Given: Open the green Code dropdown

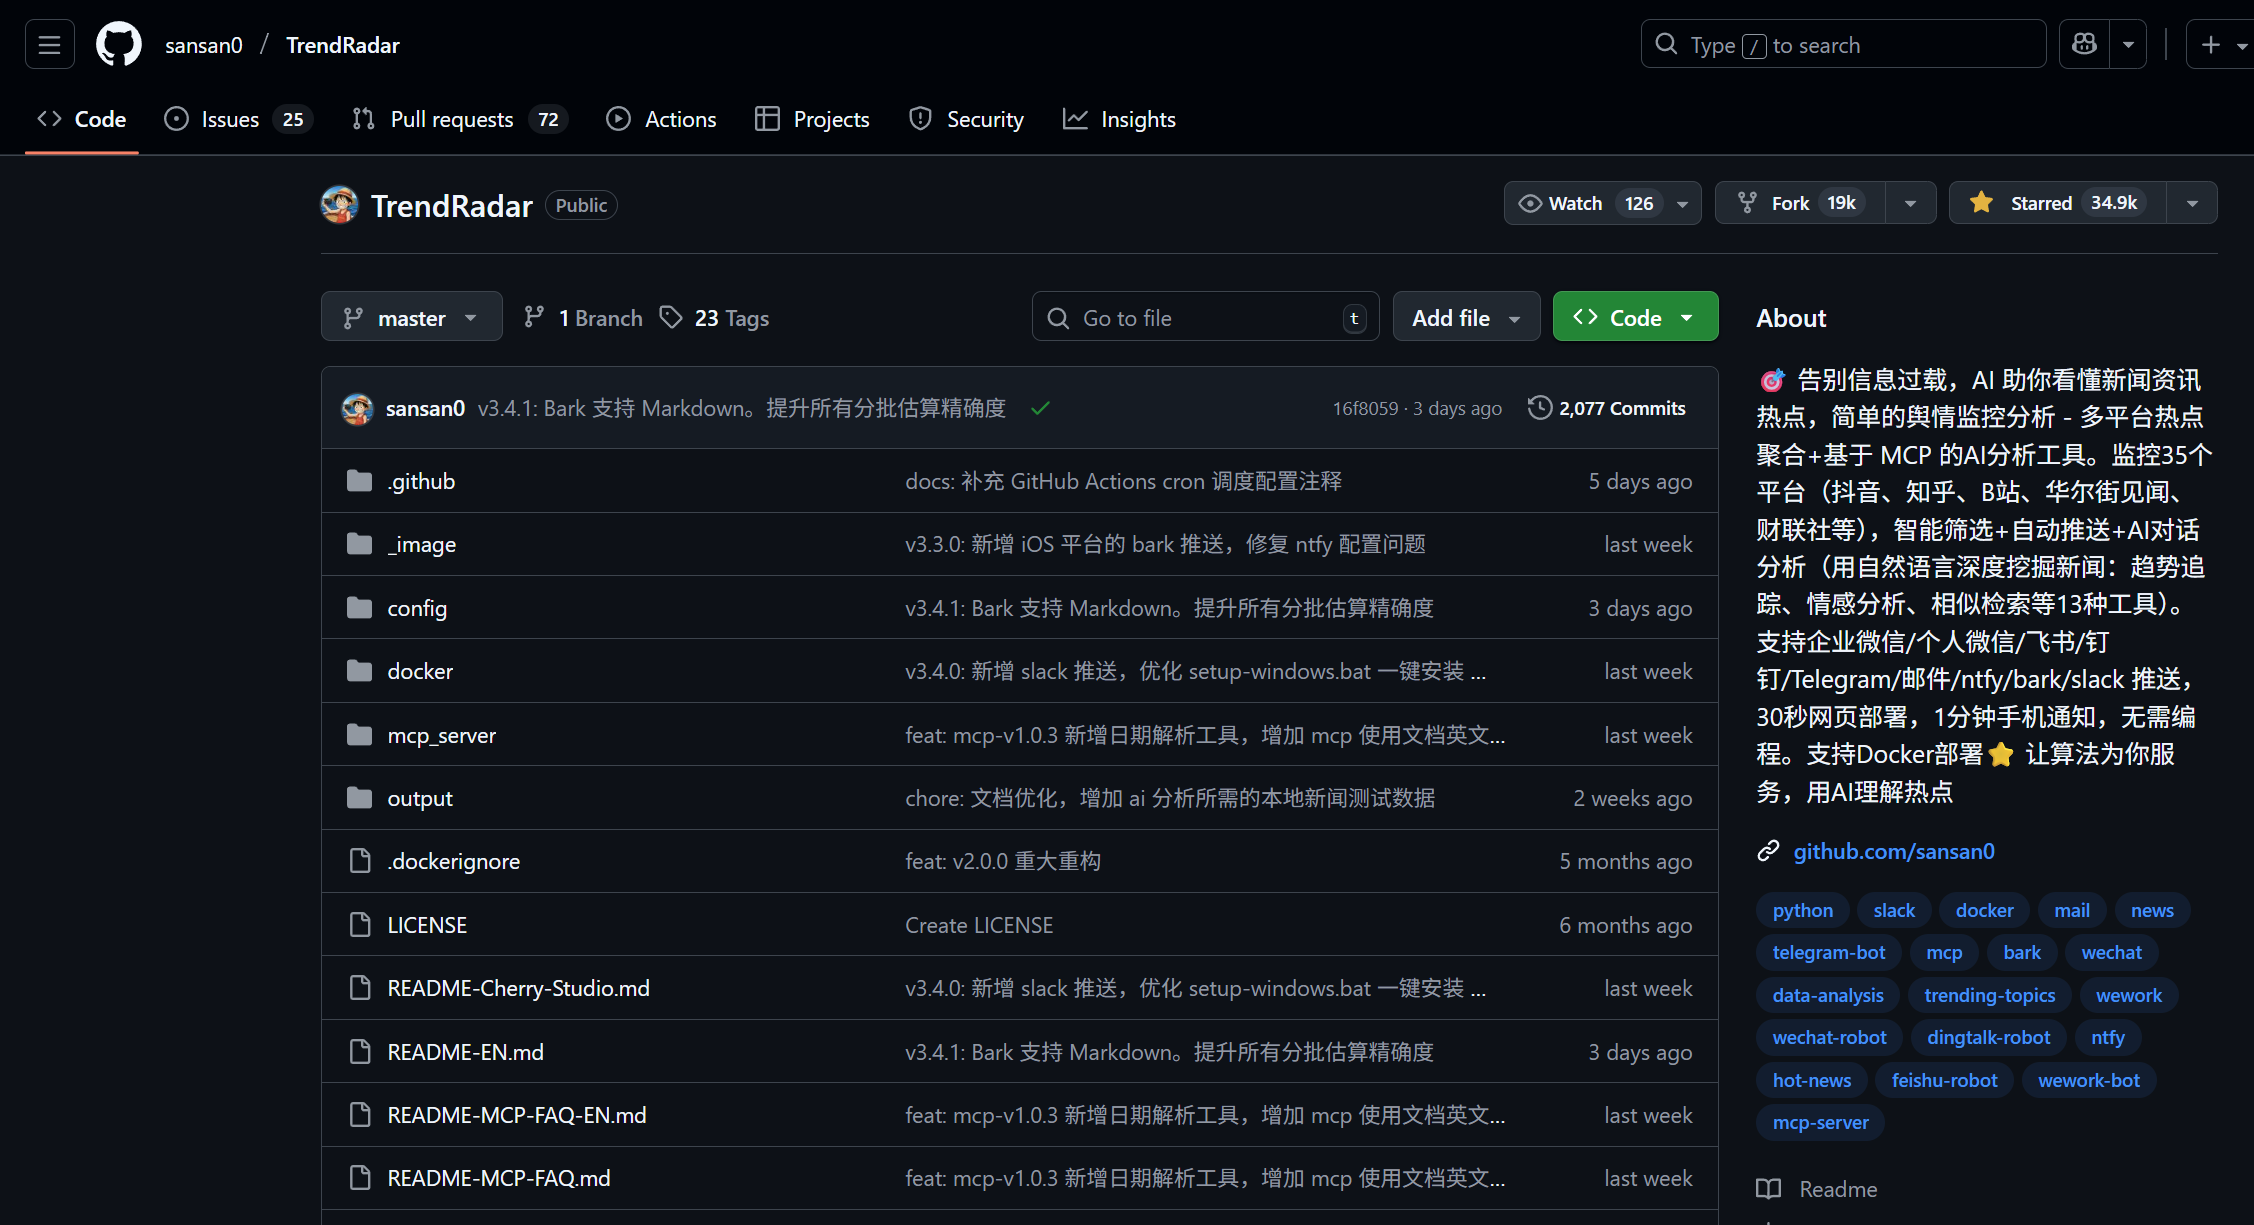Looking at the screenshot, I should pos(1634,316).
